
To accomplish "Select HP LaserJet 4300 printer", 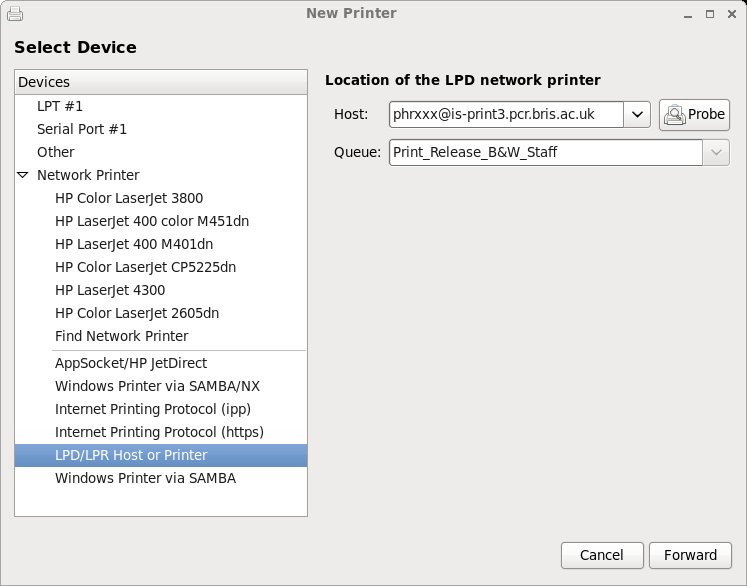I will tap(122, 290).
